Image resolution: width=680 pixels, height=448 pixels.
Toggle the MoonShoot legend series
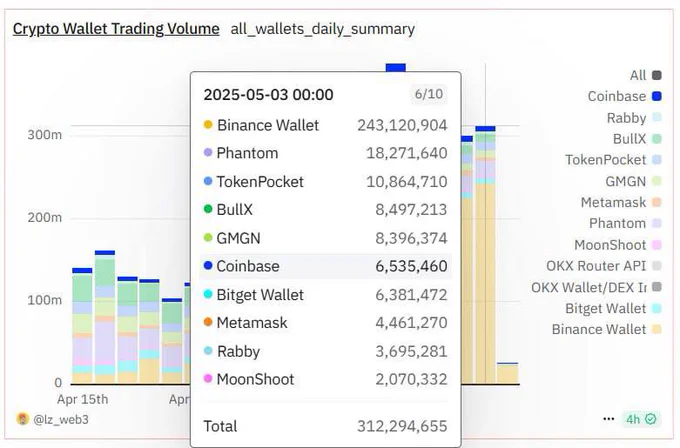coord(618,245)
